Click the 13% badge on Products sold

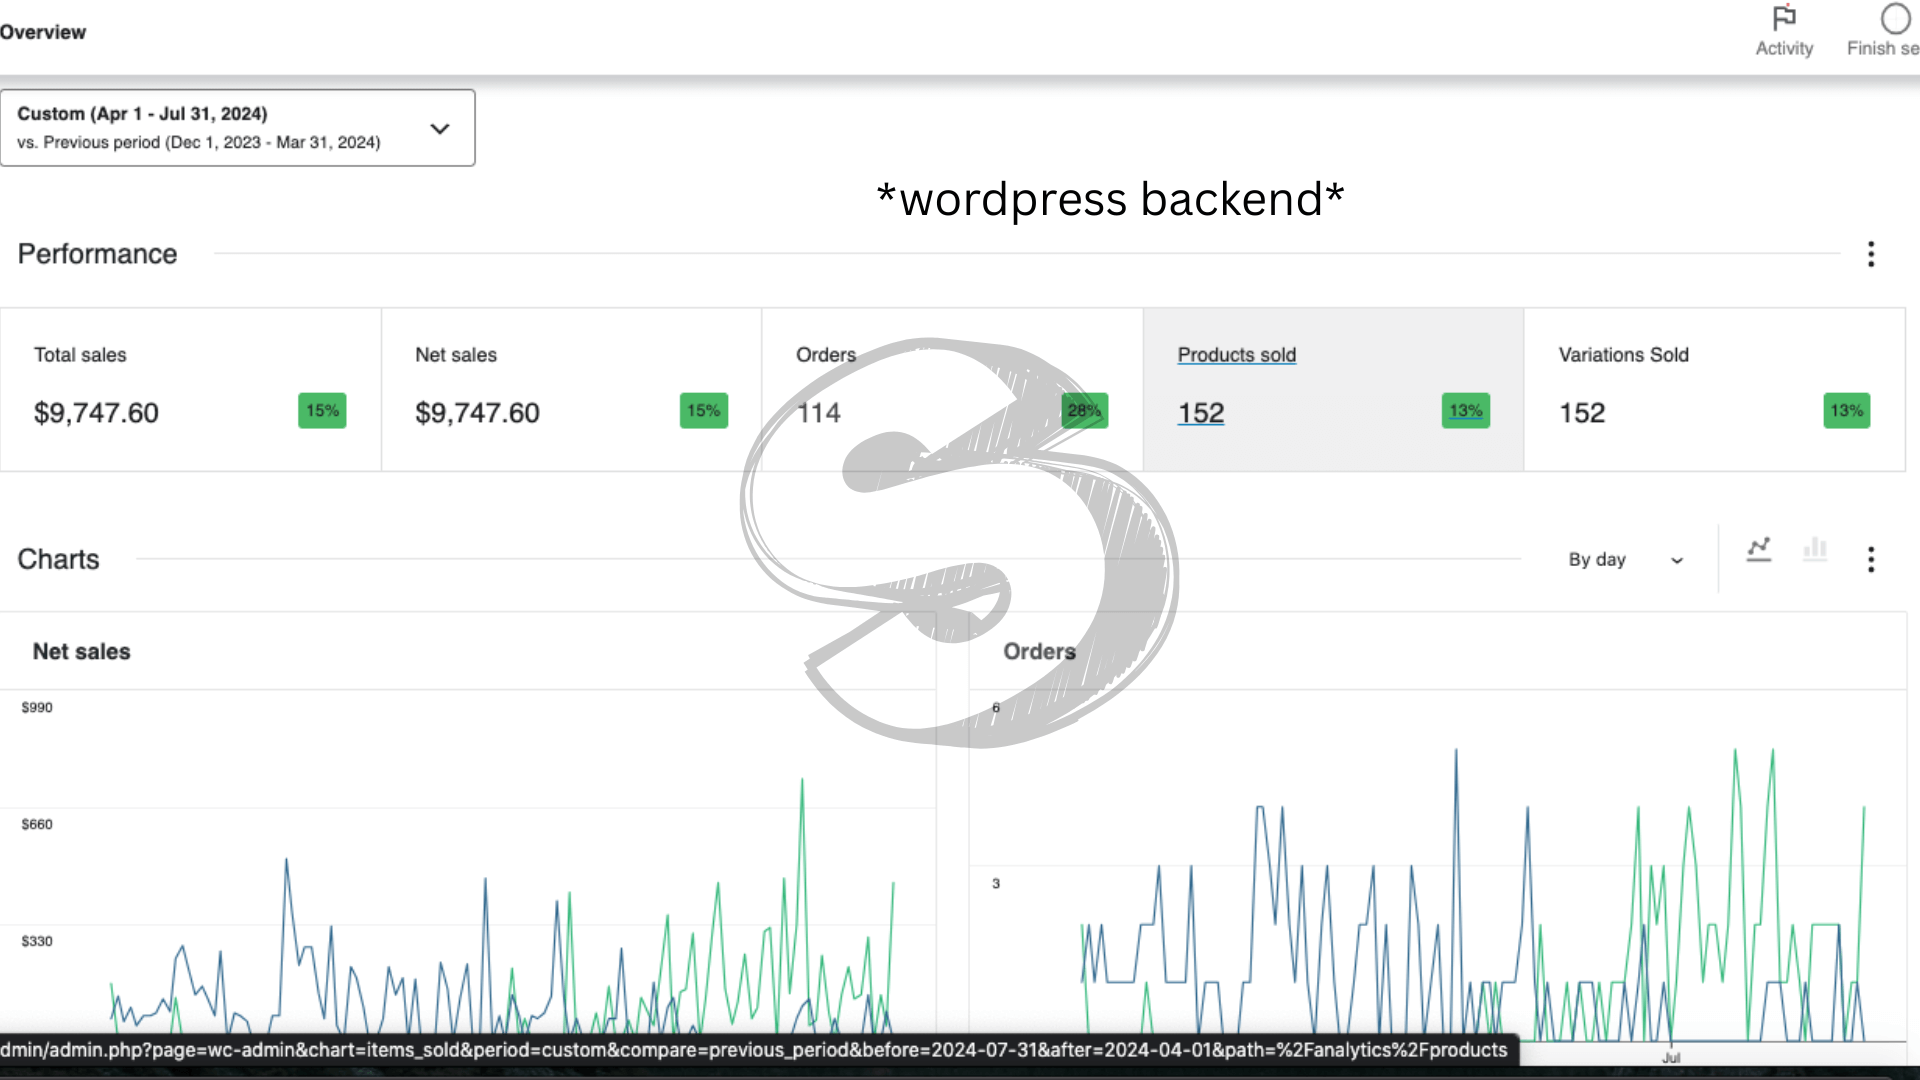(1466, 411)
